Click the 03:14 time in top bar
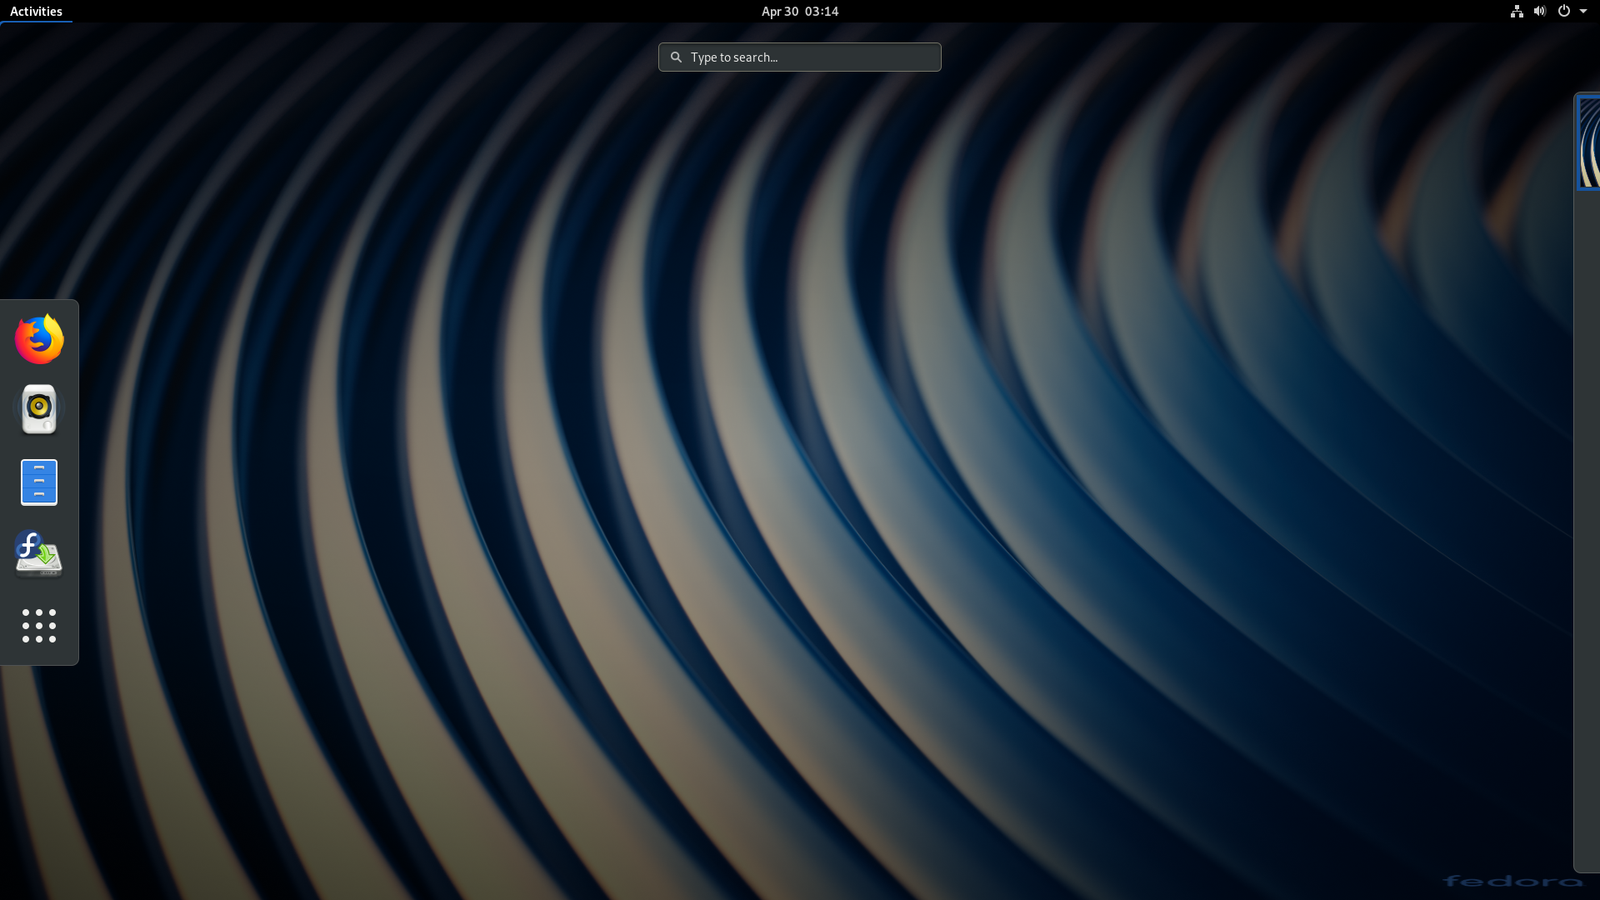The image size is (1600, 900). coord(822,11)
